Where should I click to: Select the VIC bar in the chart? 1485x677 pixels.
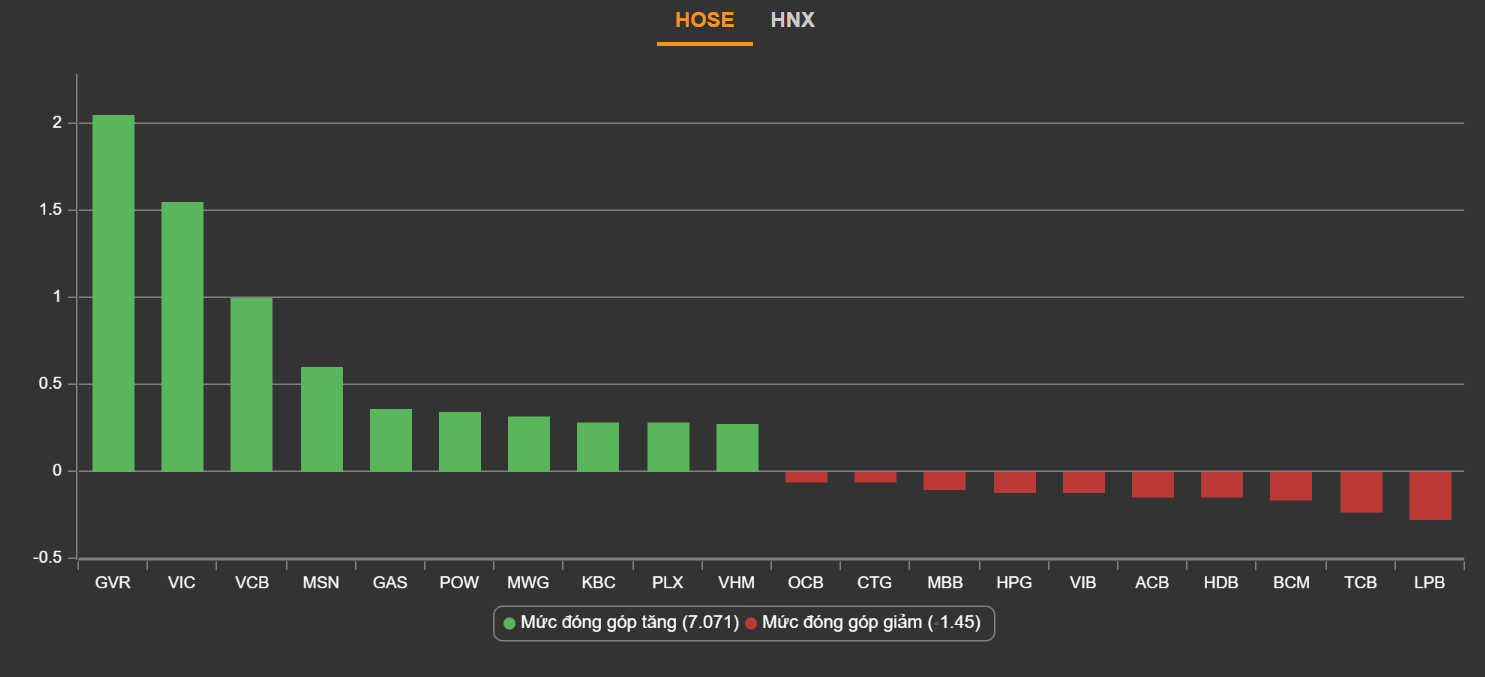[x=182, y=336]
